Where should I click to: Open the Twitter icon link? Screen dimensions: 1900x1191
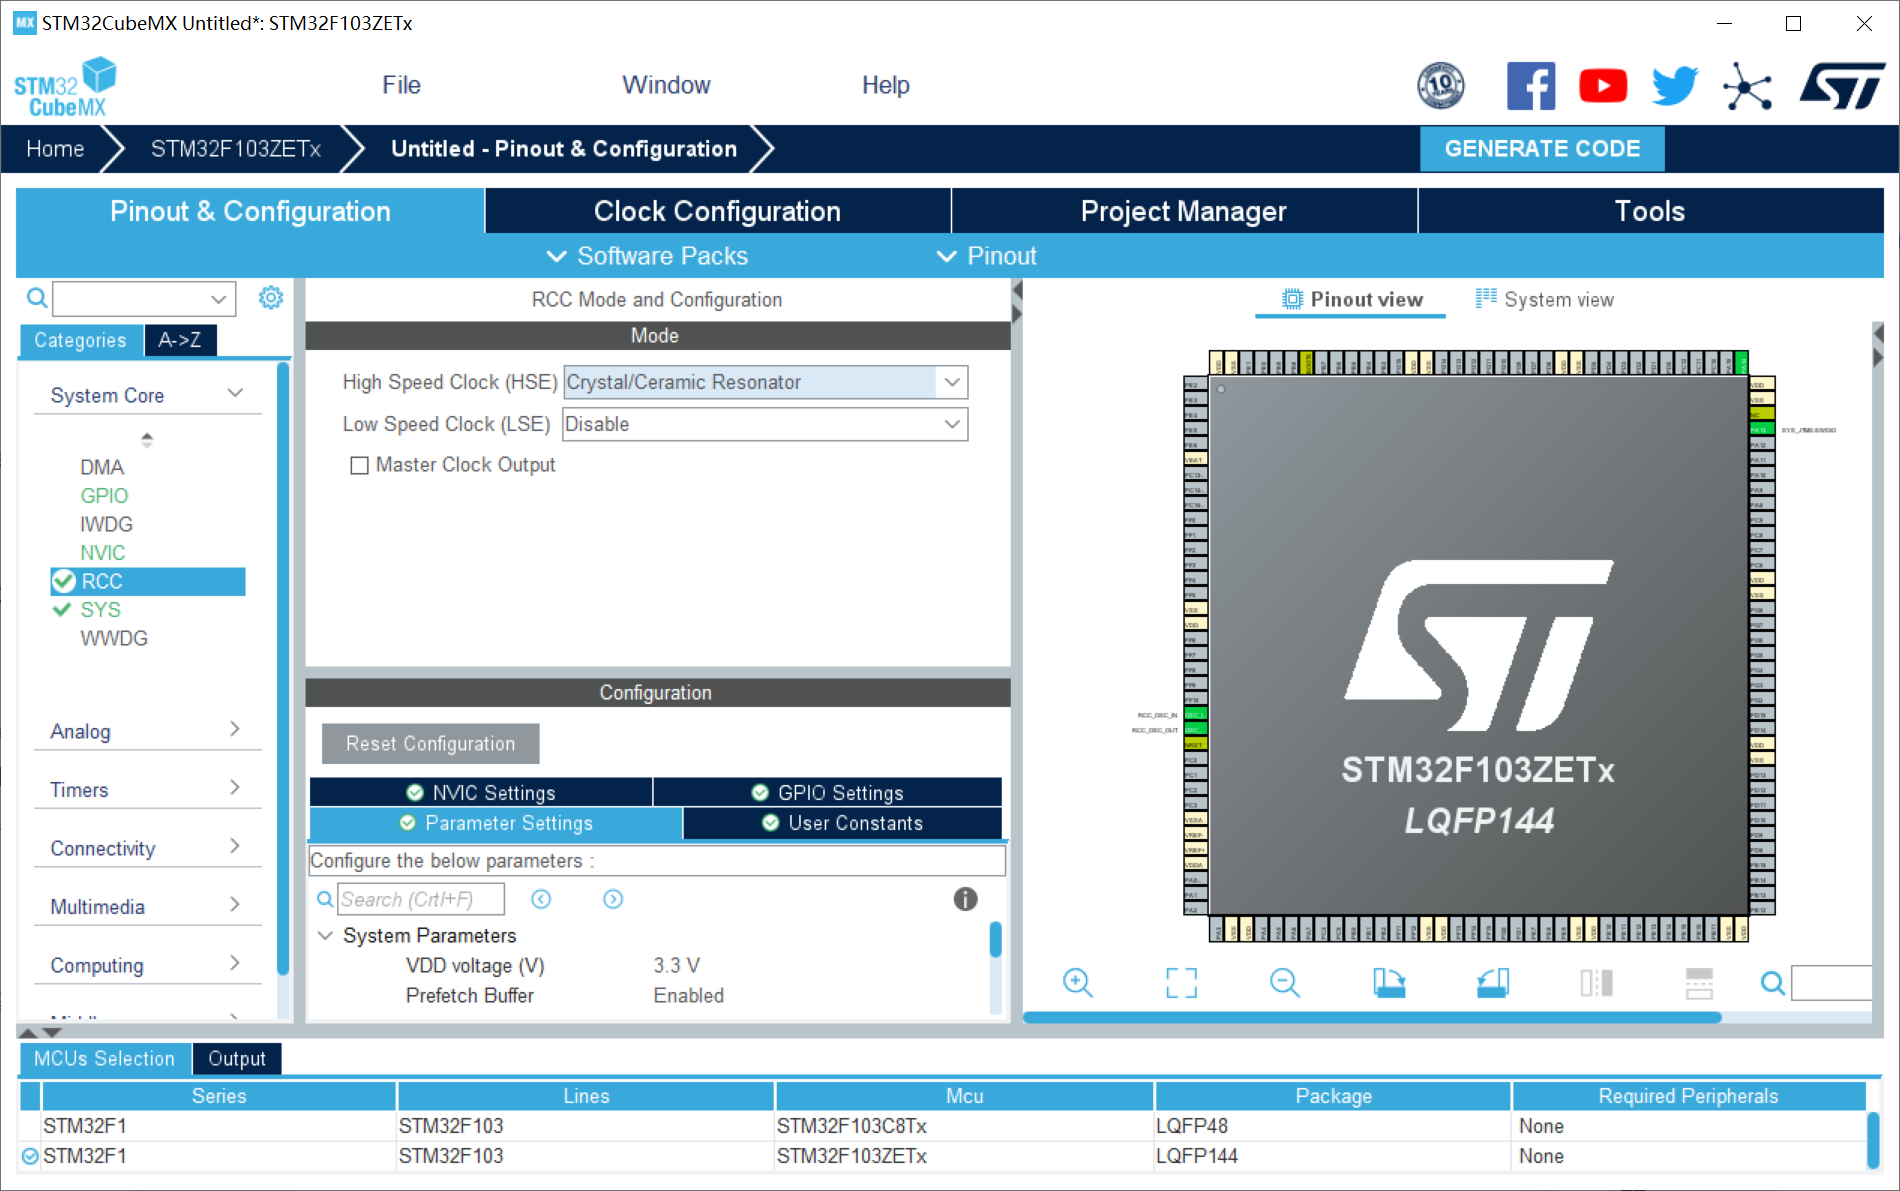[1675, 86]
